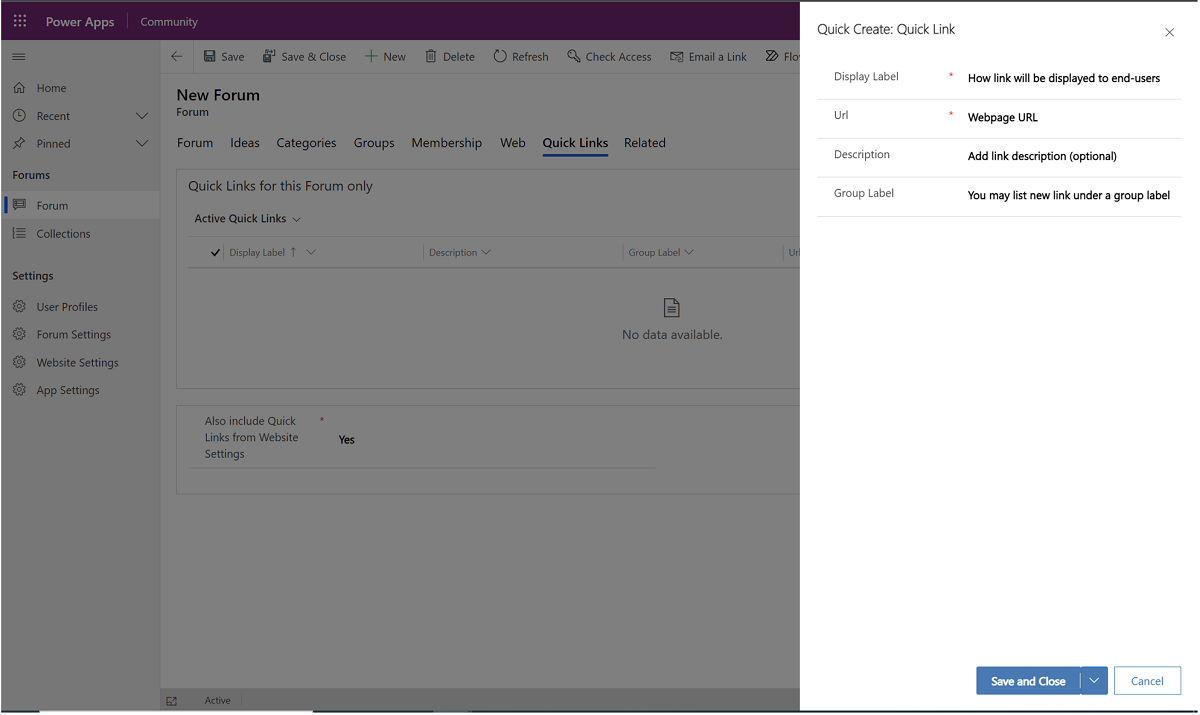Image resolution: width=1200 pixels, height=715 pixels.
Task: Select the Quick Links tab
Action: [575, 143]
